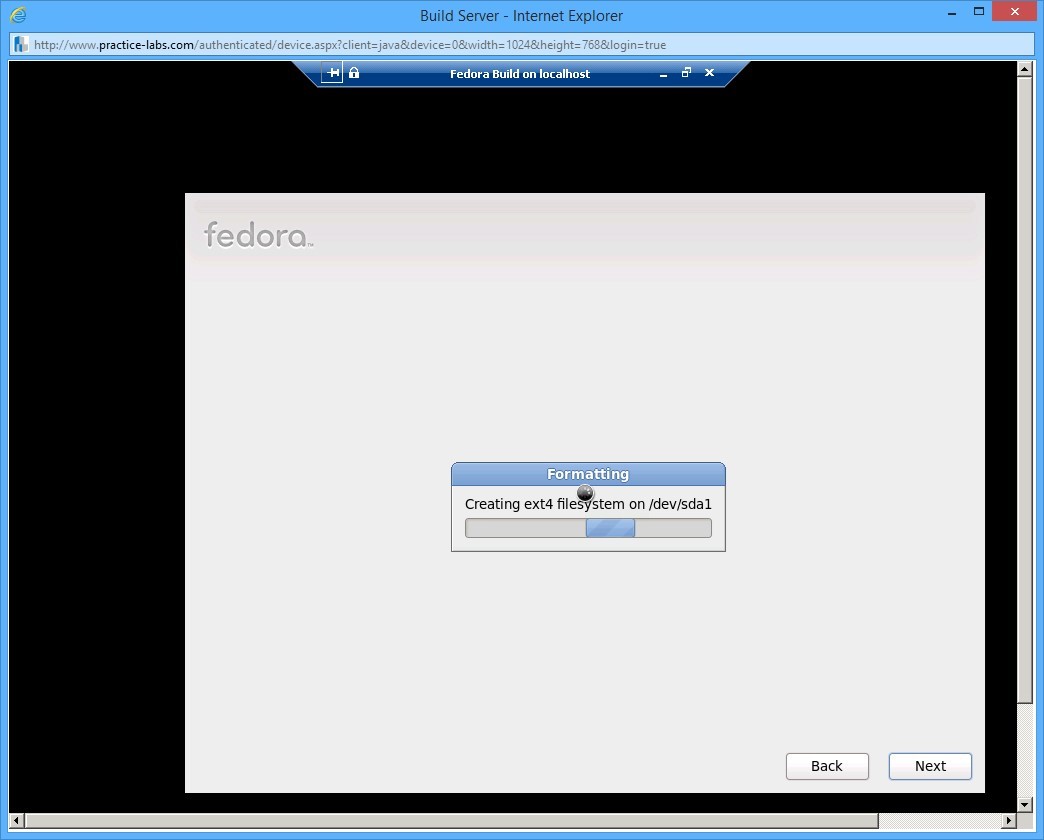
Task: Close Internet Explorer with the red X
Action: point(1013,12)
